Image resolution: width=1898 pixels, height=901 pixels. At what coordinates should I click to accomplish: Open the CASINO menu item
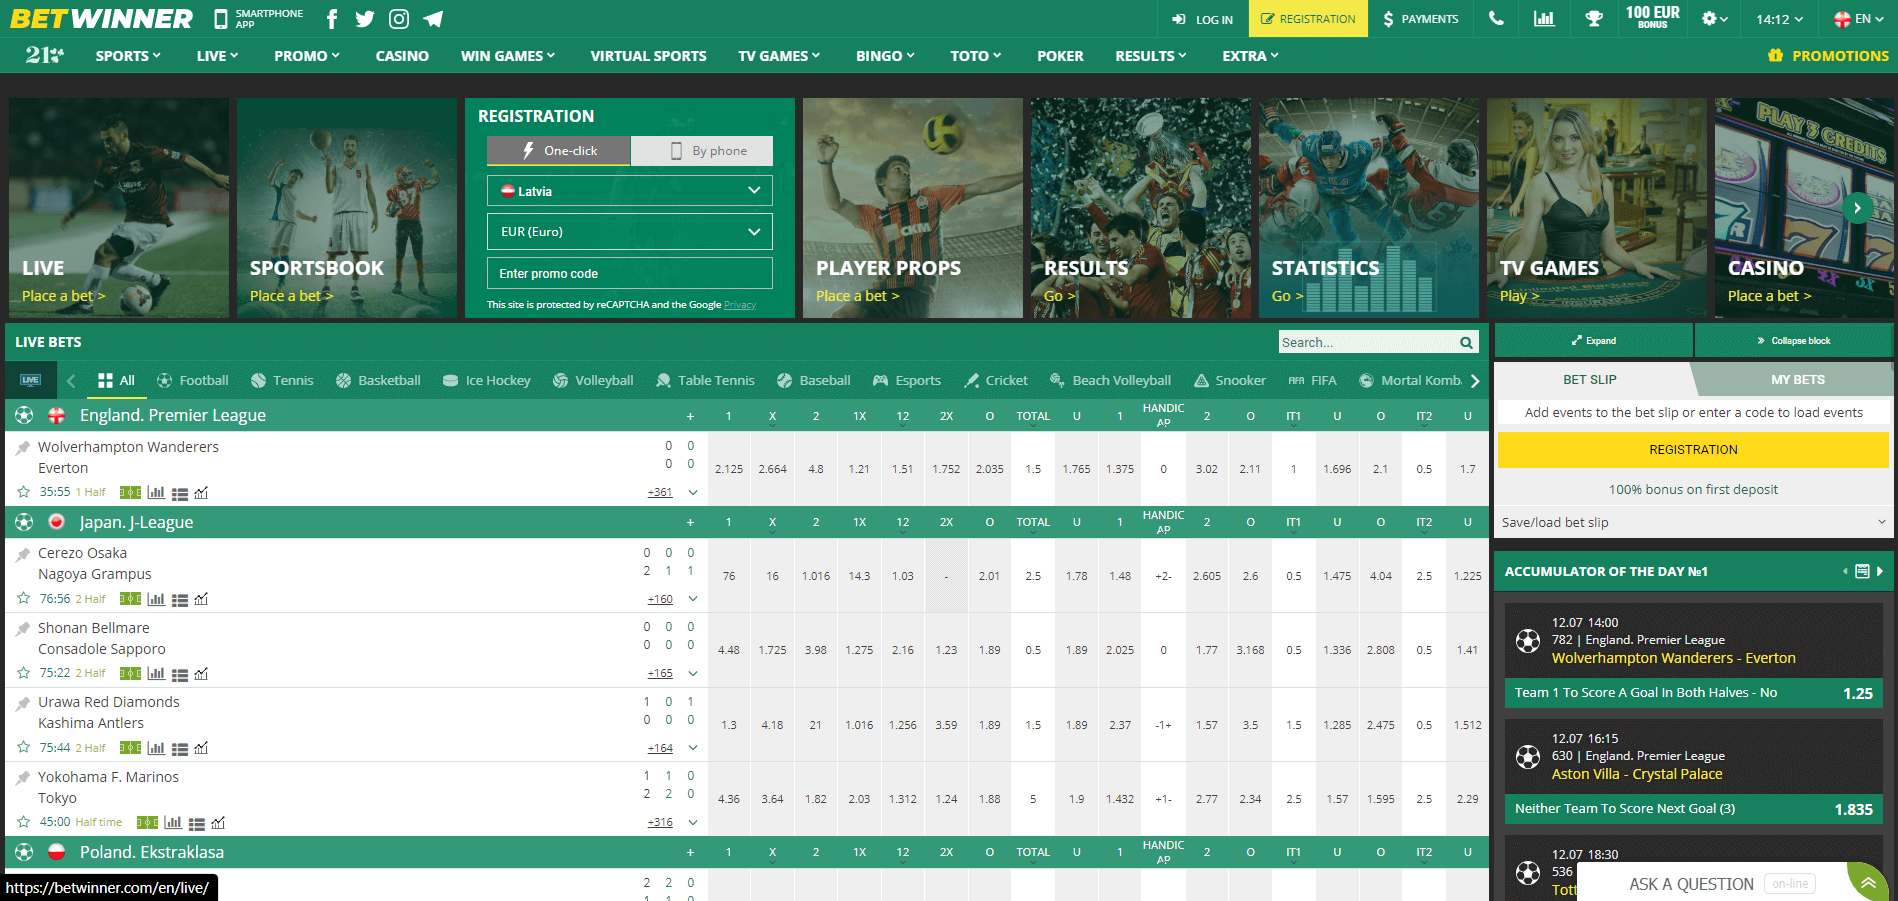click(402, 56)
